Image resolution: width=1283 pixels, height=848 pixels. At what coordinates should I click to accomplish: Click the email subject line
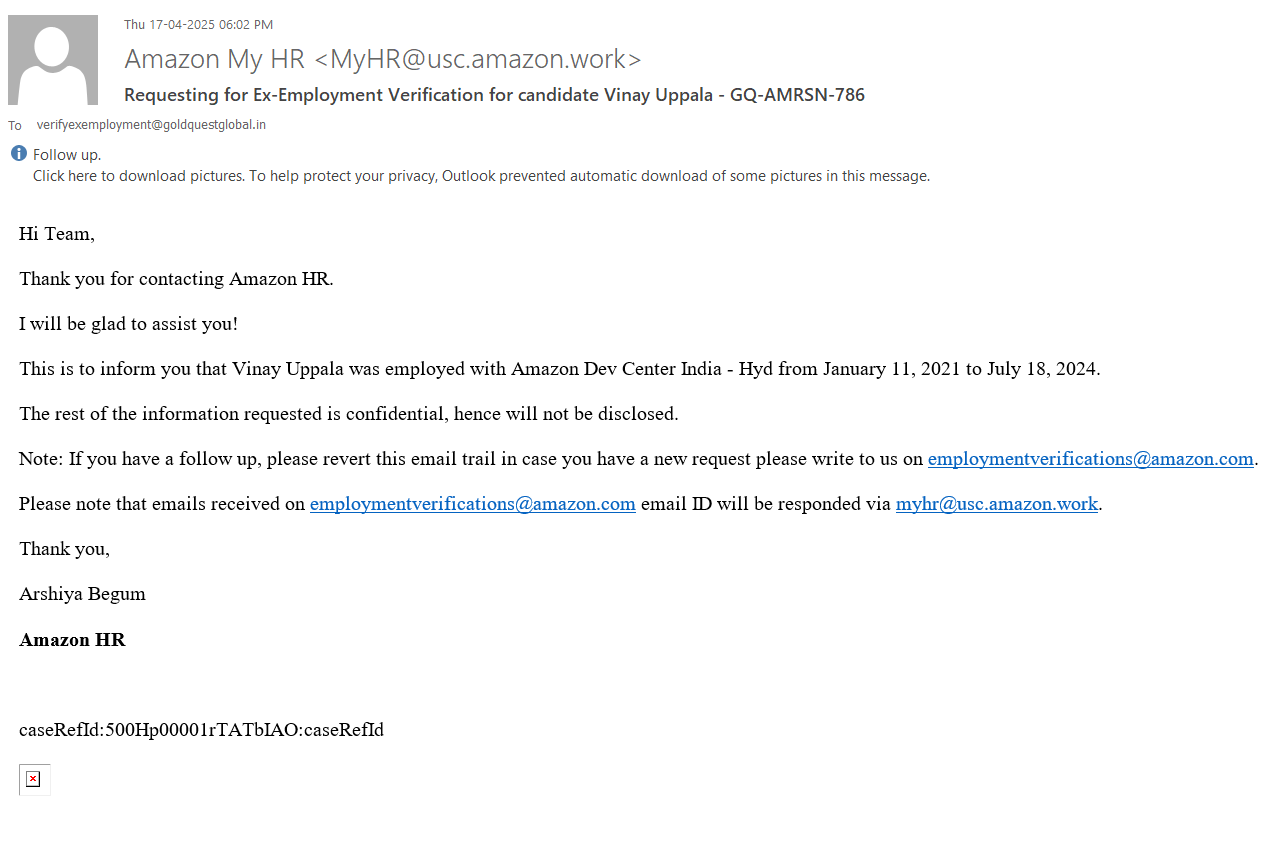pos(494,95)
